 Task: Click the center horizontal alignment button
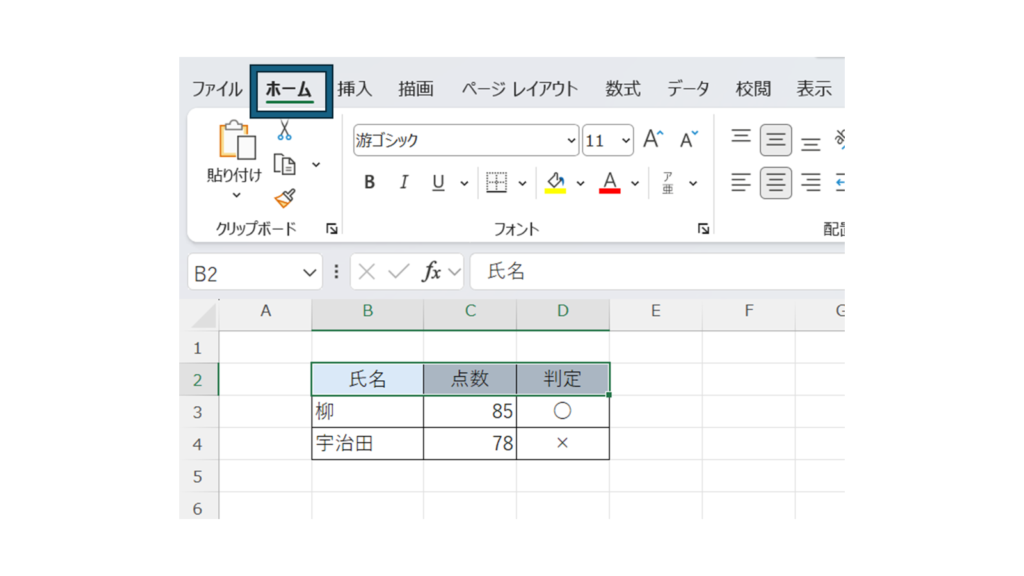coord(776,183)
